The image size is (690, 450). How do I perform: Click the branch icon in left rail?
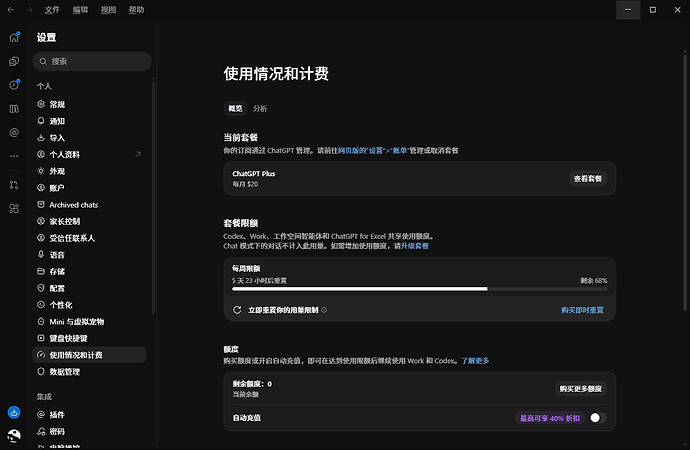point(14,185)
